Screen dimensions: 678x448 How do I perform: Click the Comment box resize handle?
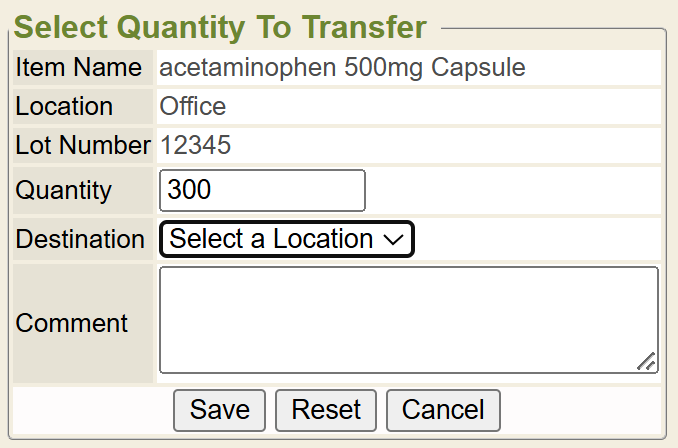point(647,362)
